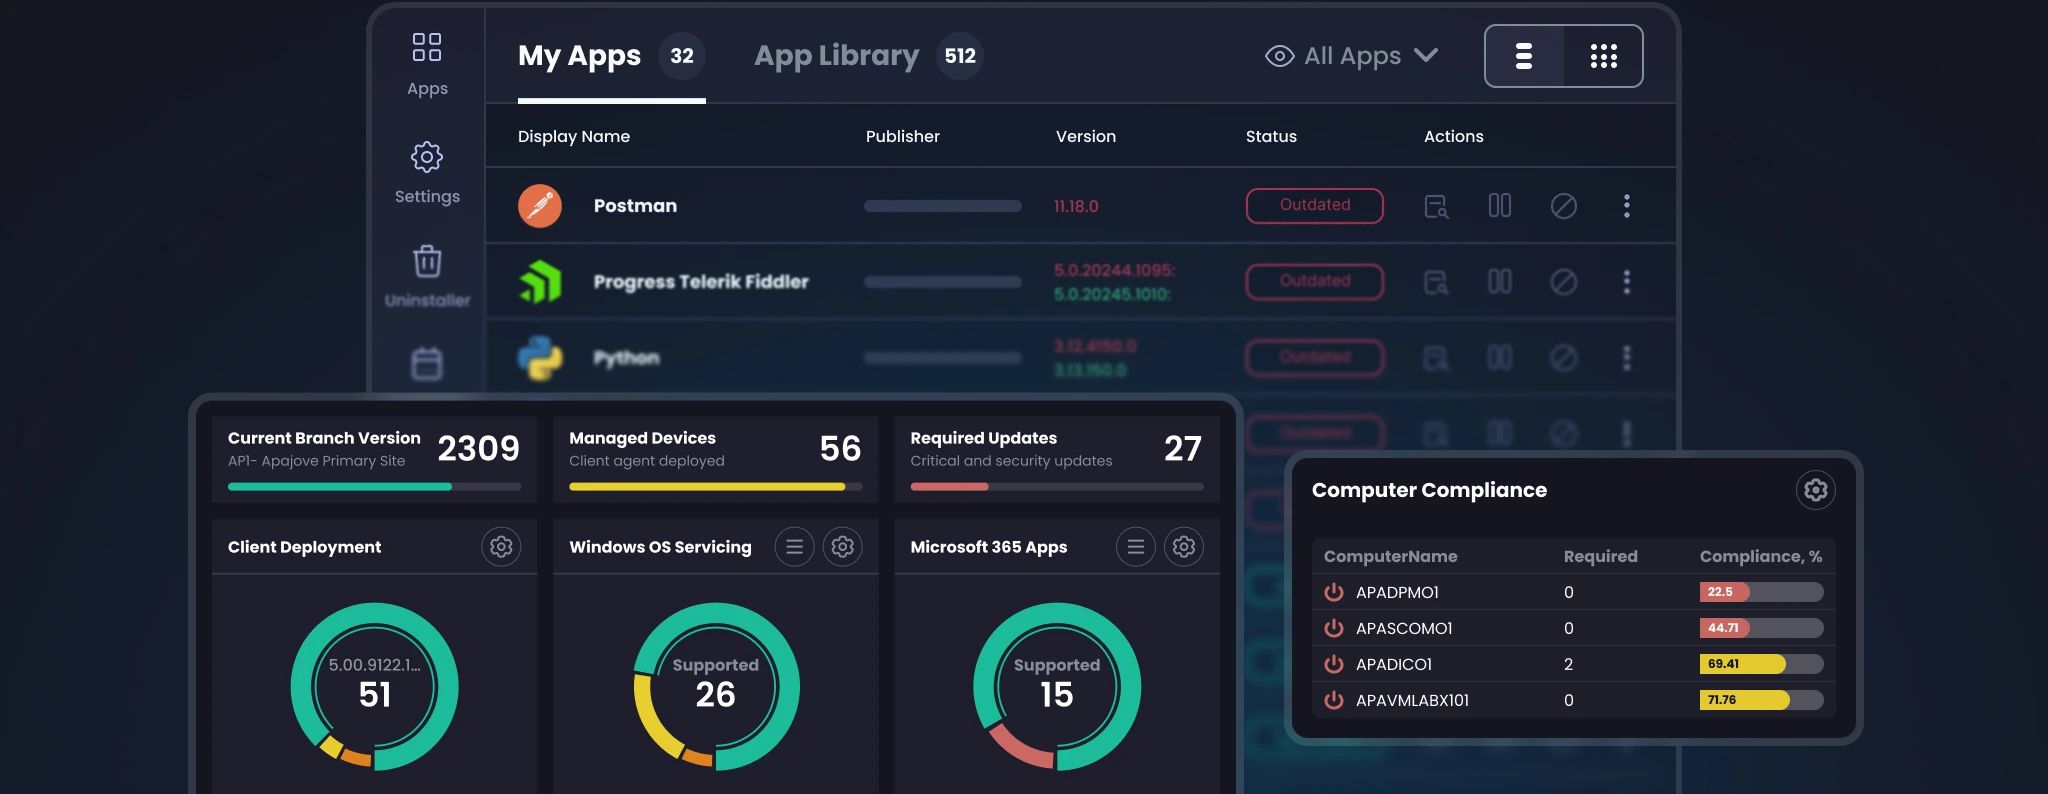Click Postman version 11.18.0

[1076, 206]
